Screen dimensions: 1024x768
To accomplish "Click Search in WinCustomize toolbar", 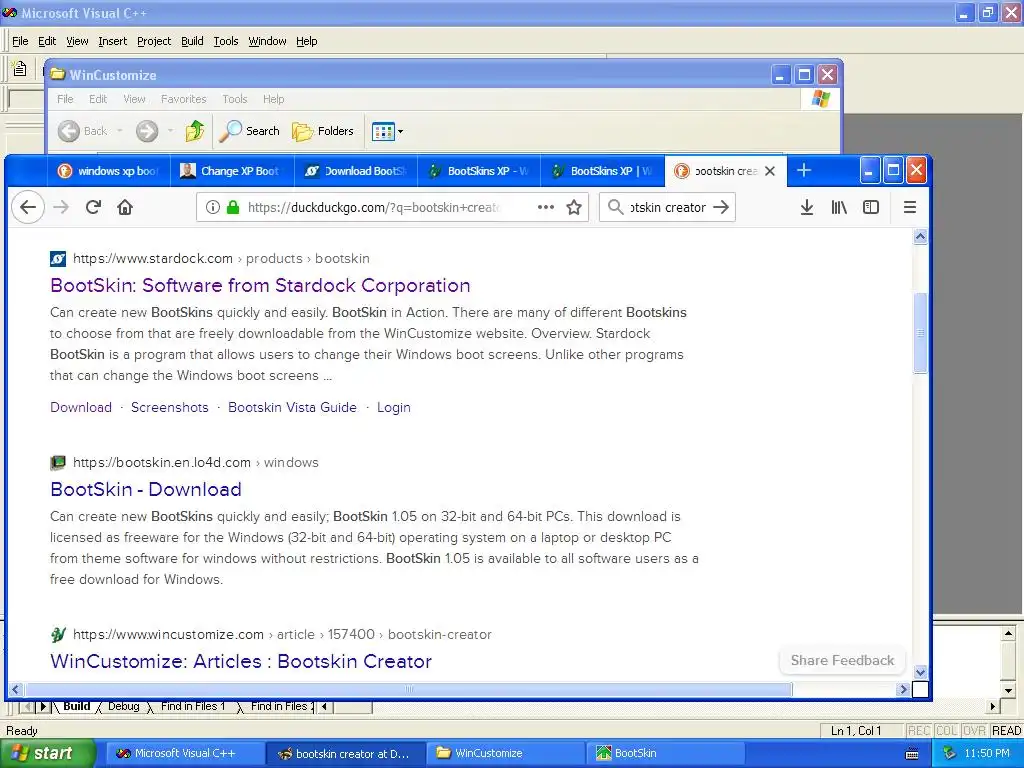I will click(x=249, y=131).
